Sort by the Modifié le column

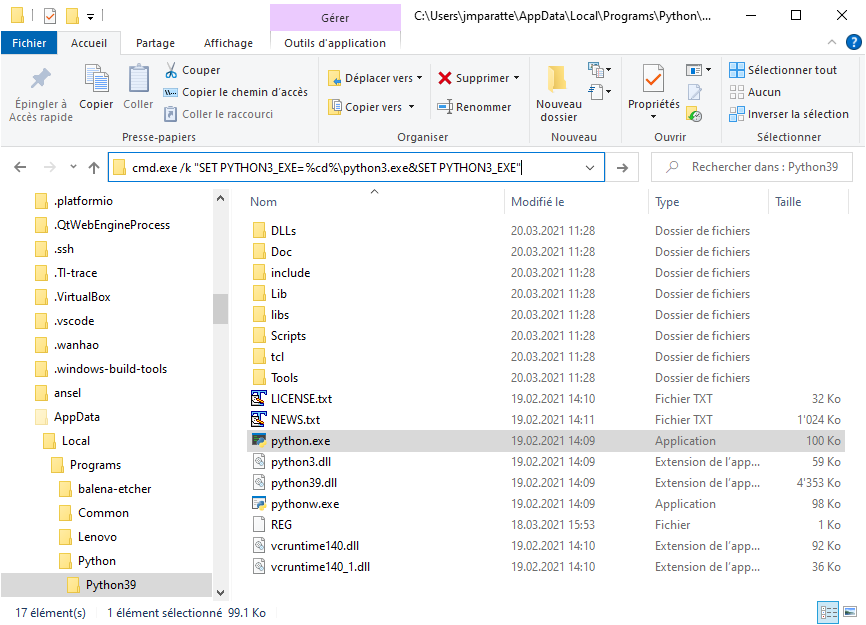(537, 202)
